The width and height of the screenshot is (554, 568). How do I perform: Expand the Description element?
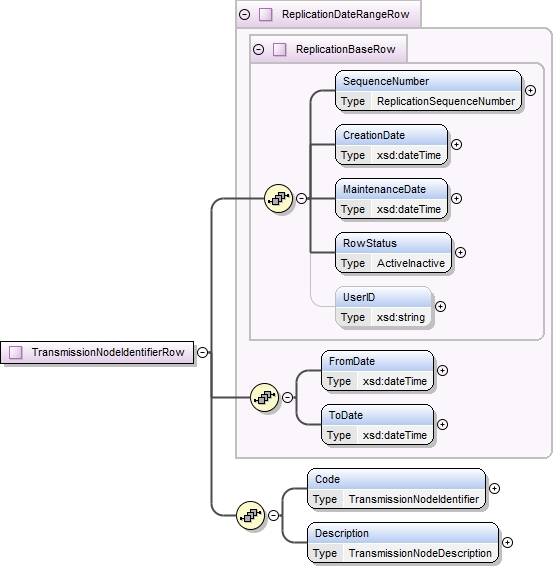(507, 542)
